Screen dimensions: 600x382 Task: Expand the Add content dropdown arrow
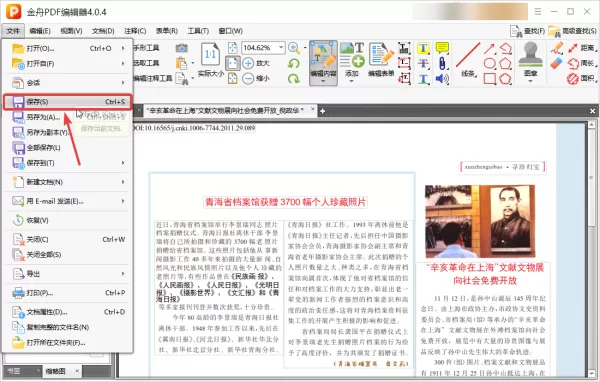pyautogui.click(x=352, y=81)
